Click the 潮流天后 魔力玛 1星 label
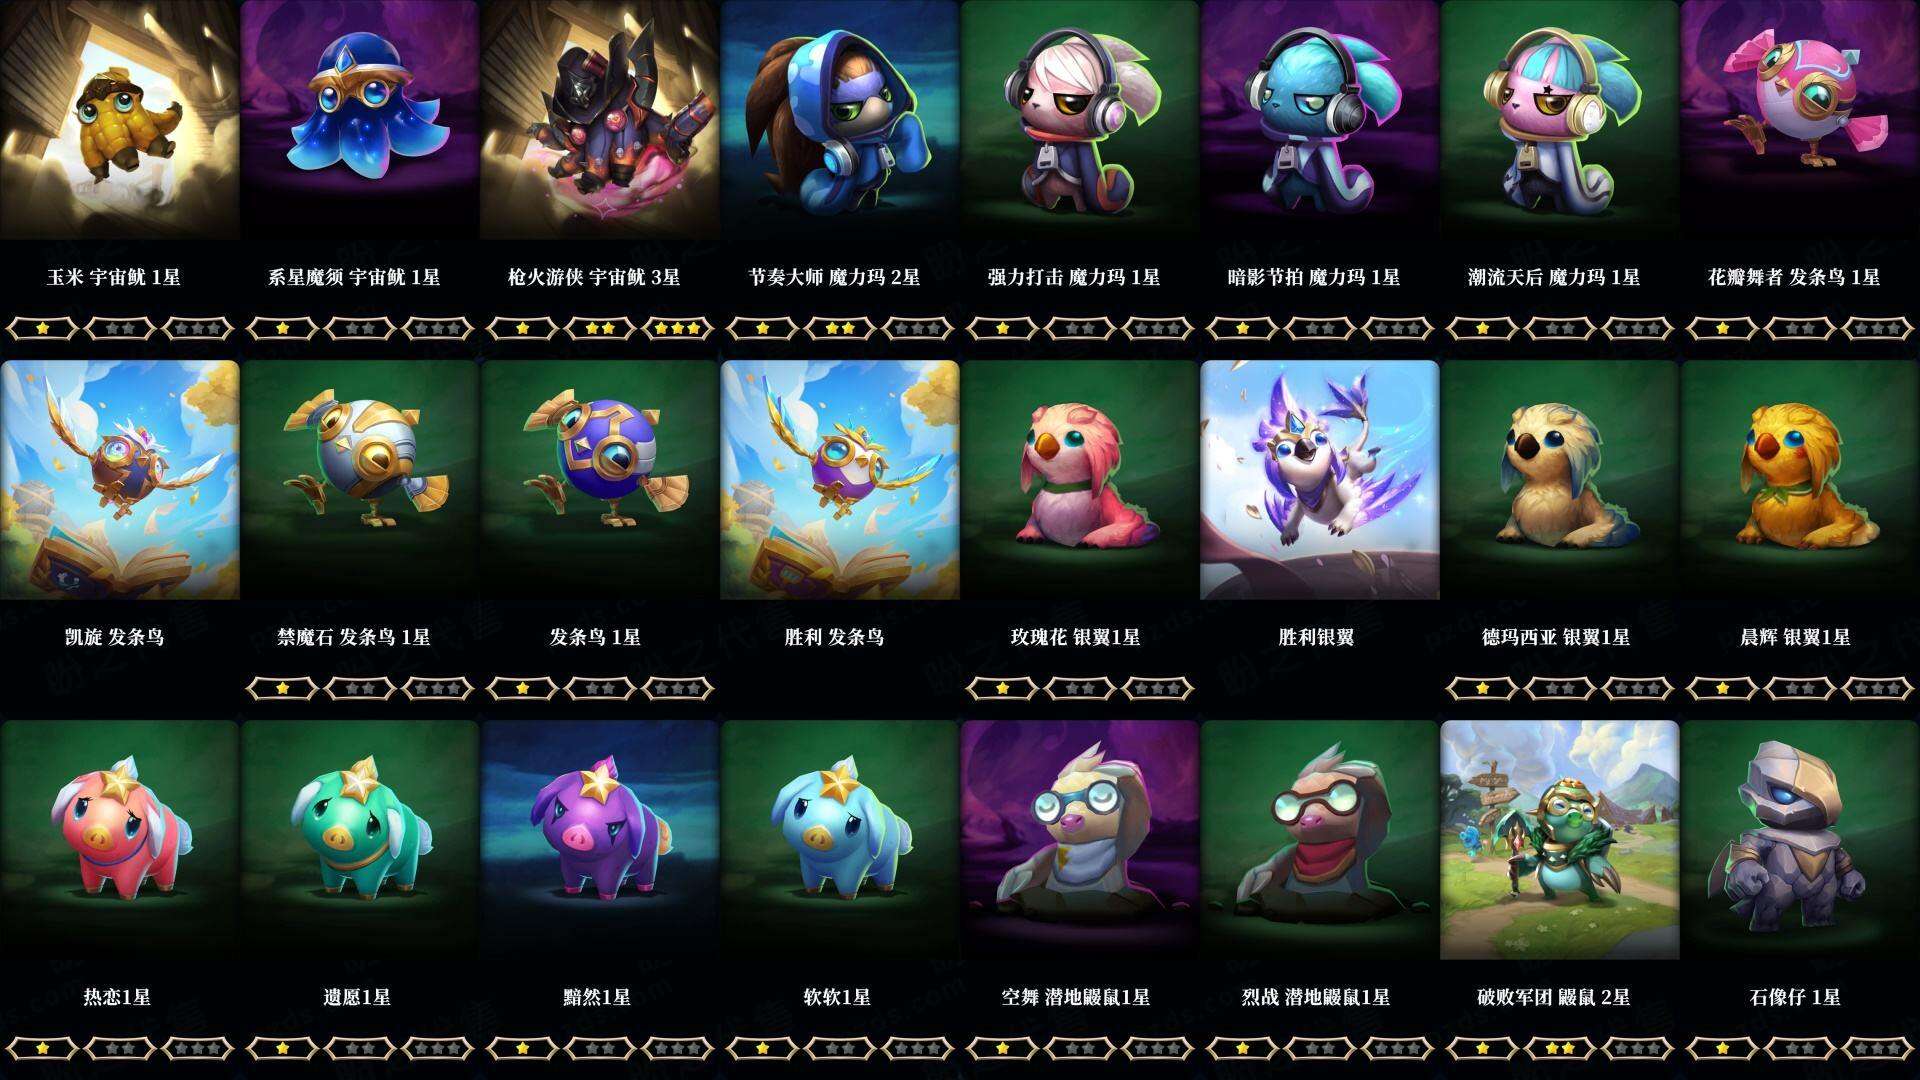Screen dimensions: 1920x1080 [1554, 277]
